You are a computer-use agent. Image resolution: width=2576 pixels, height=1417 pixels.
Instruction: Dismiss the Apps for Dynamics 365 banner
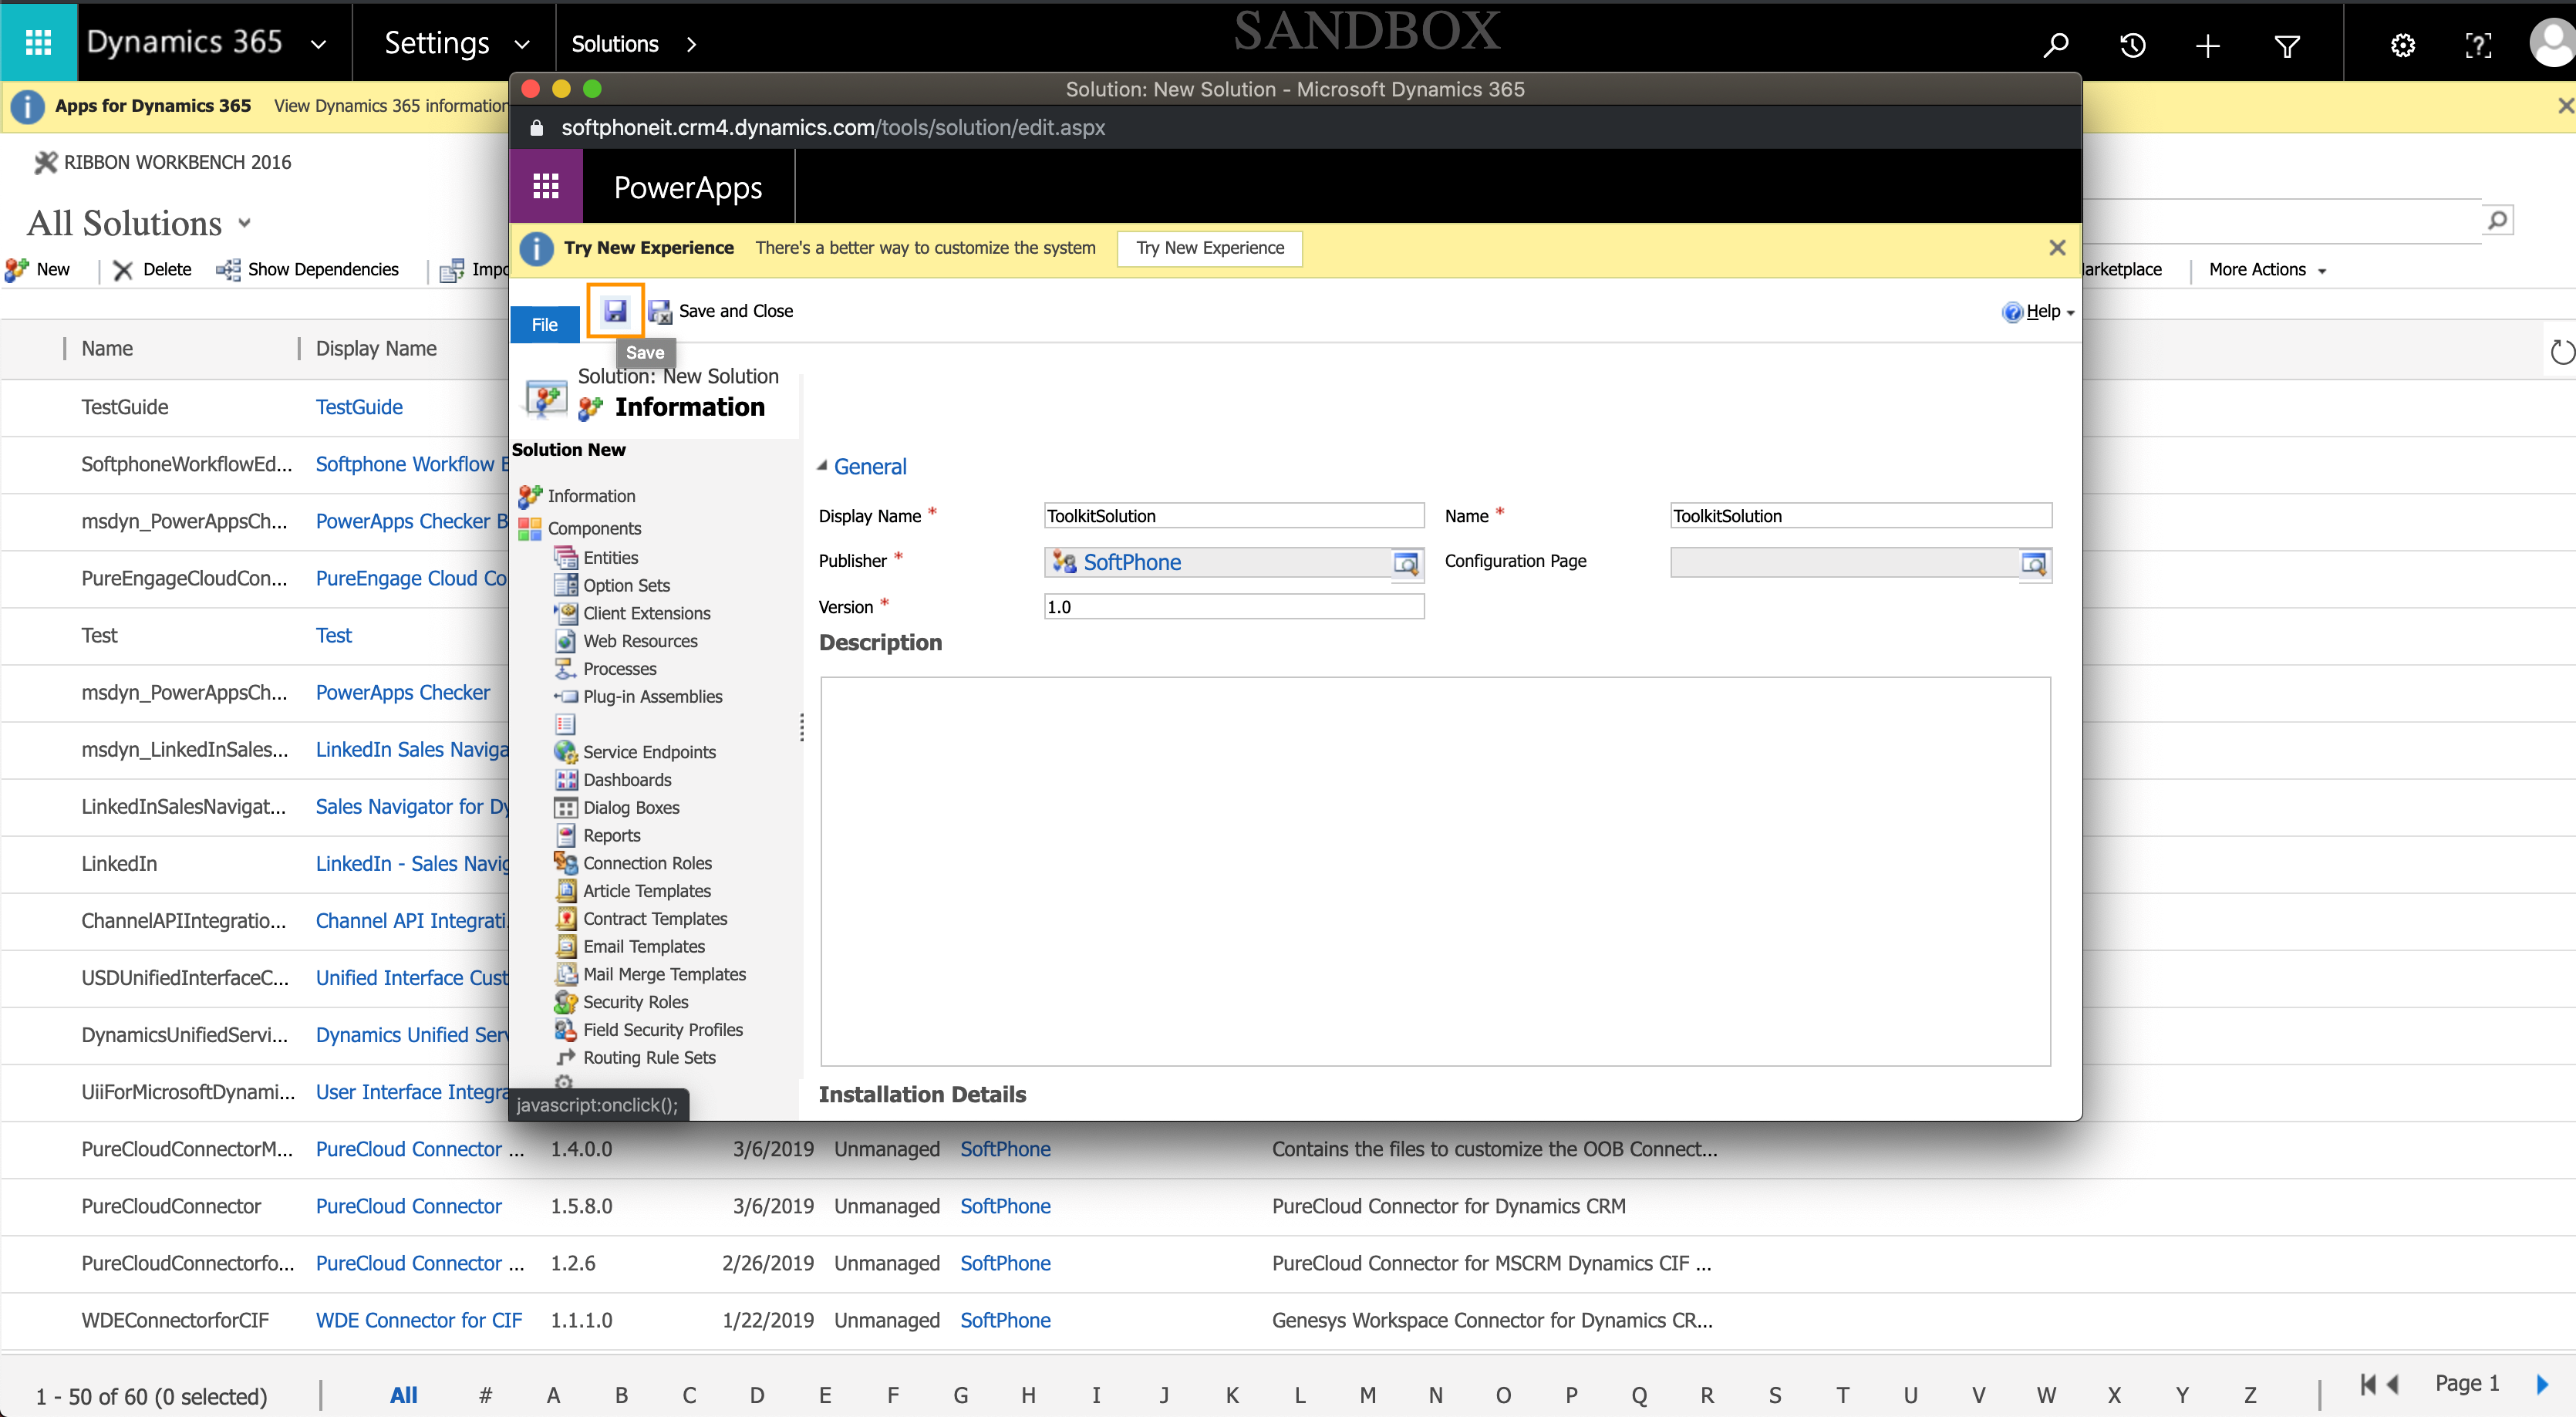2565,105
